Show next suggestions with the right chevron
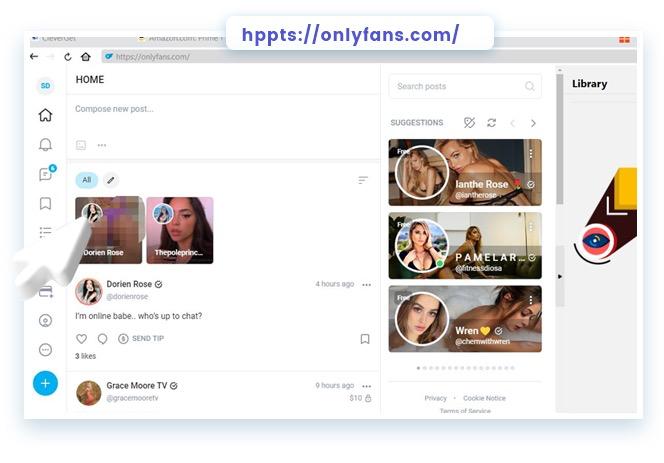Image resolution: width=664 pixels, height=463 pixels. coord(533,123)
